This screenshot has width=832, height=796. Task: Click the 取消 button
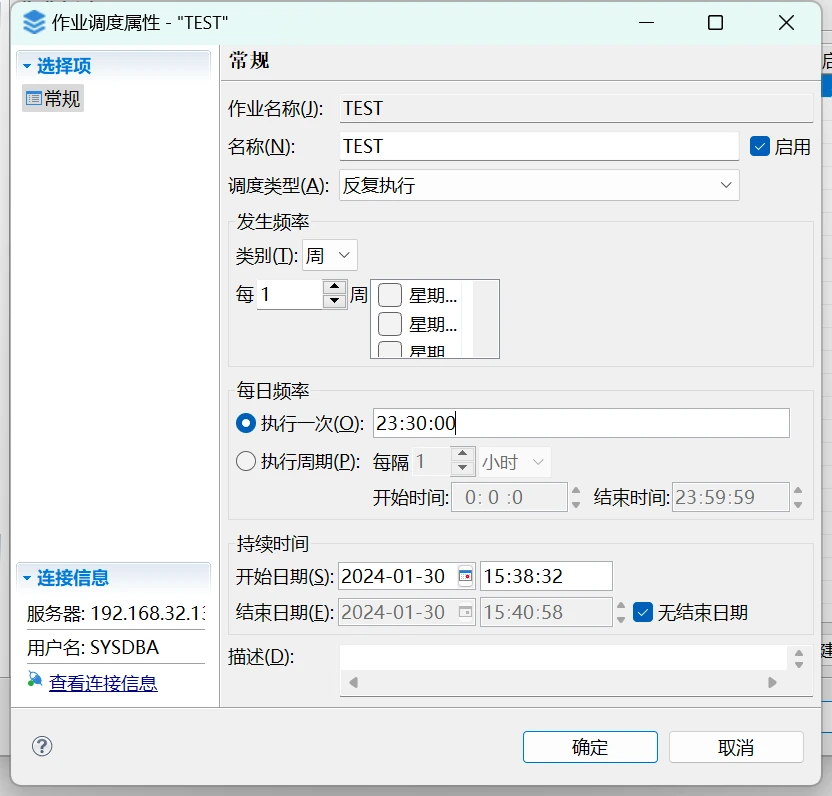735,747
